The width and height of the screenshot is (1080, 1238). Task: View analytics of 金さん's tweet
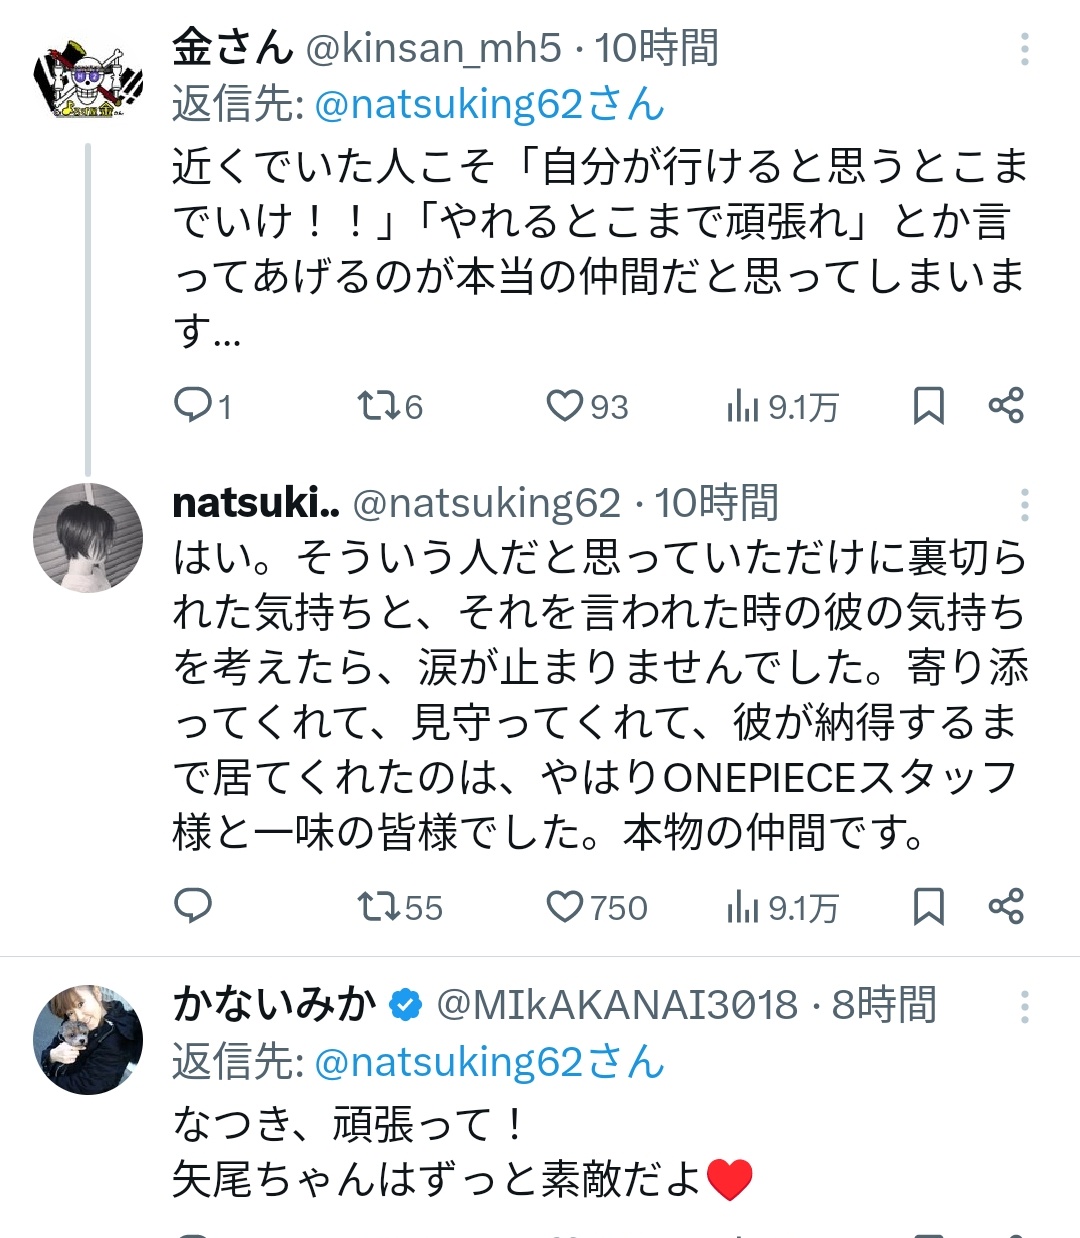[x=743, y=406]
